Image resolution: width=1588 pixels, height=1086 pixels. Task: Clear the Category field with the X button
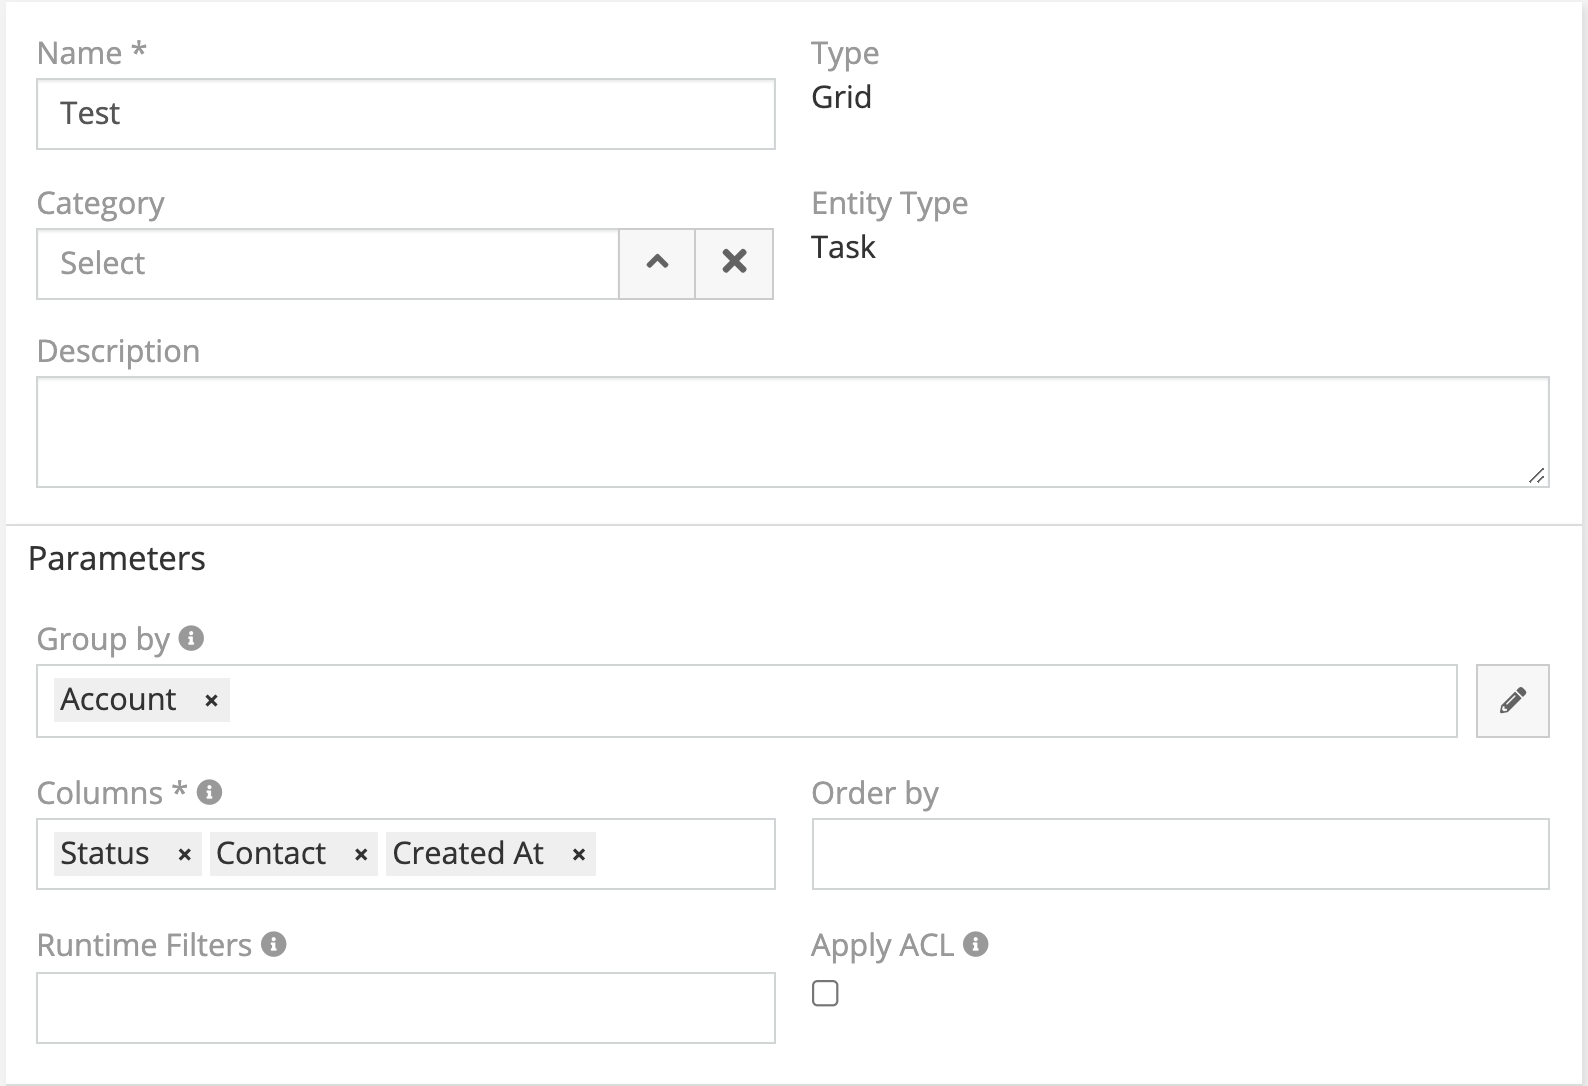pyautogui.click(x=734, y=263)
